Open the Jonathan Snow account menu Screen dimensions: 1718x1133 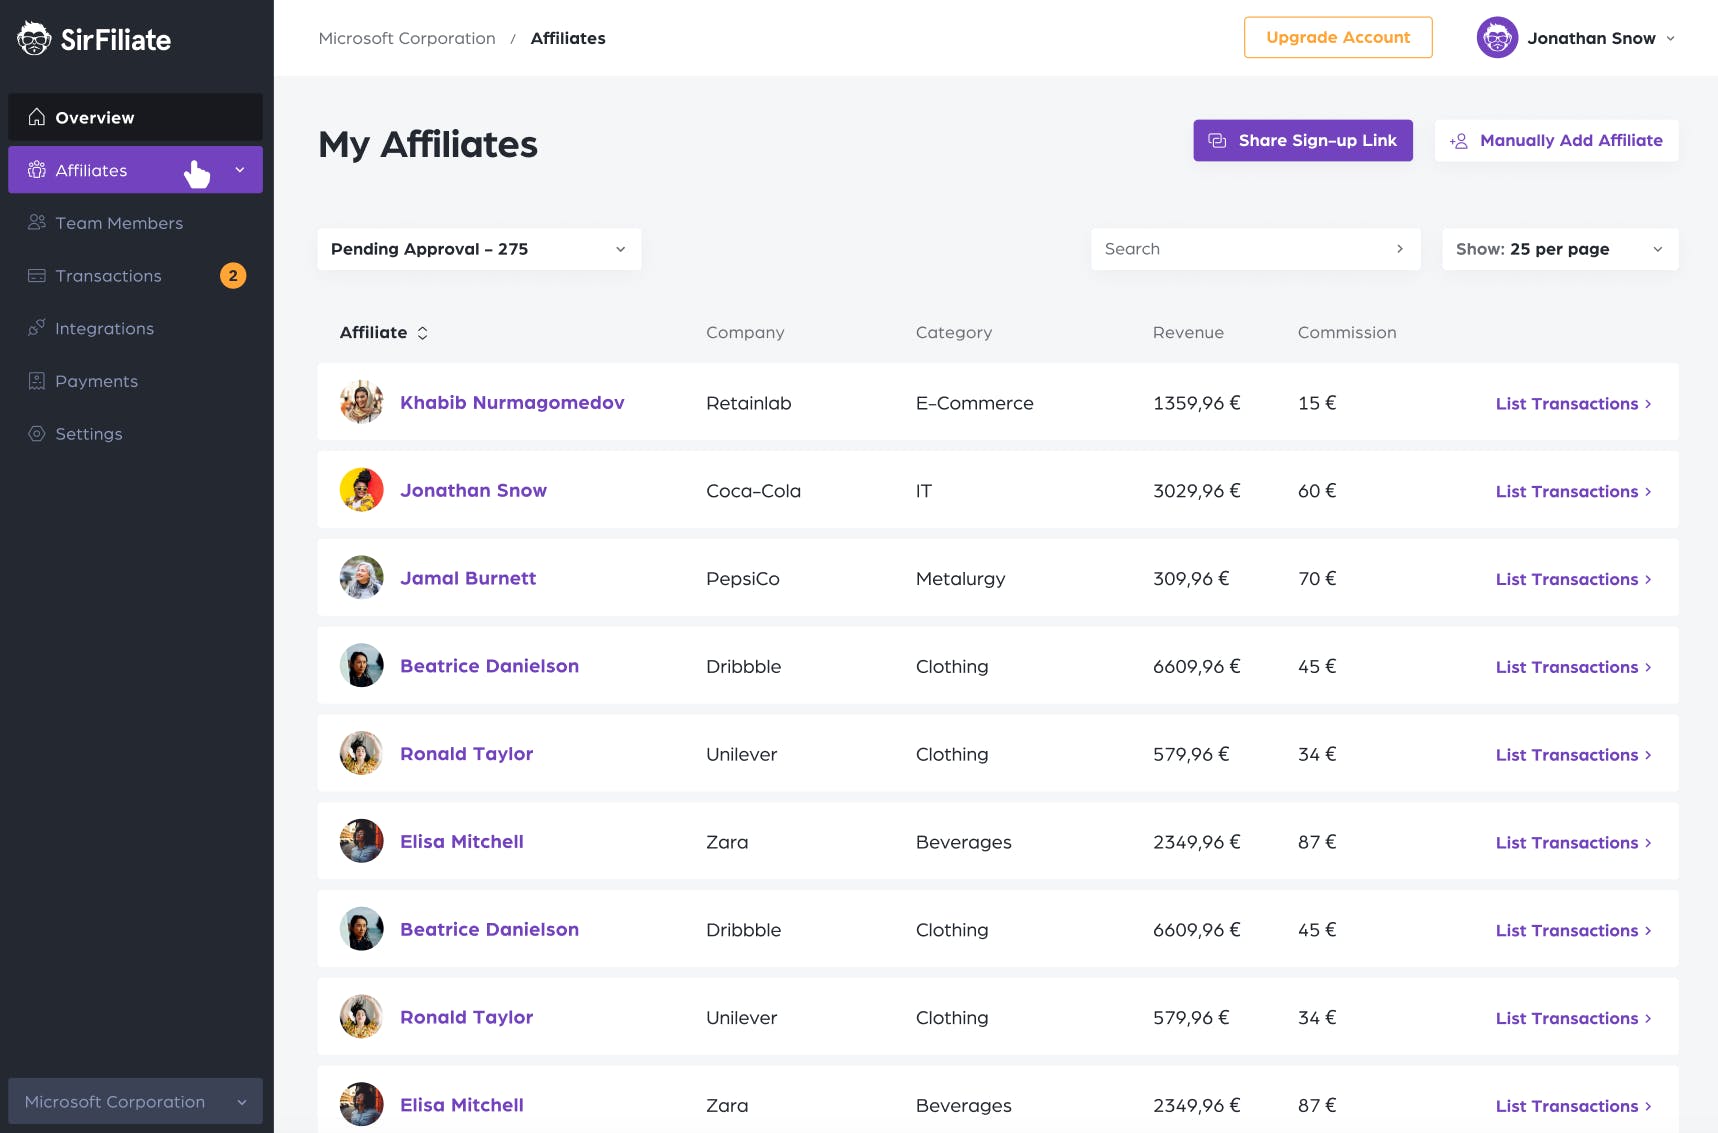coord(1576,38)
